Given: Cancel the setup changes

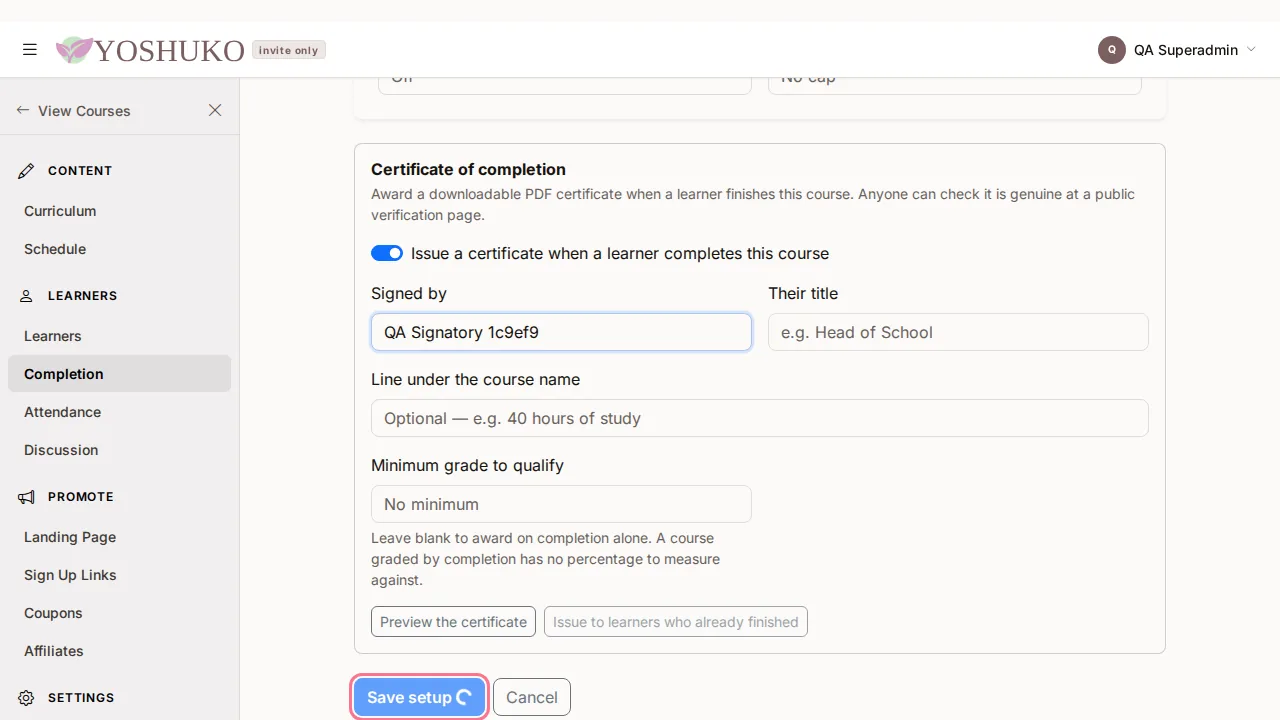Looking at the screenshot, I should pyautogui.click(x=532, y=698).
